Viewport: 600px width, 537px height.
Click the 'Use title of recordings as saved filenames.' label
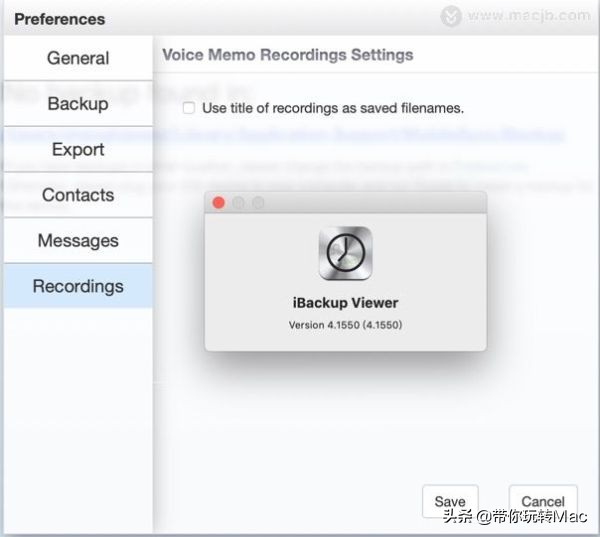333,108
